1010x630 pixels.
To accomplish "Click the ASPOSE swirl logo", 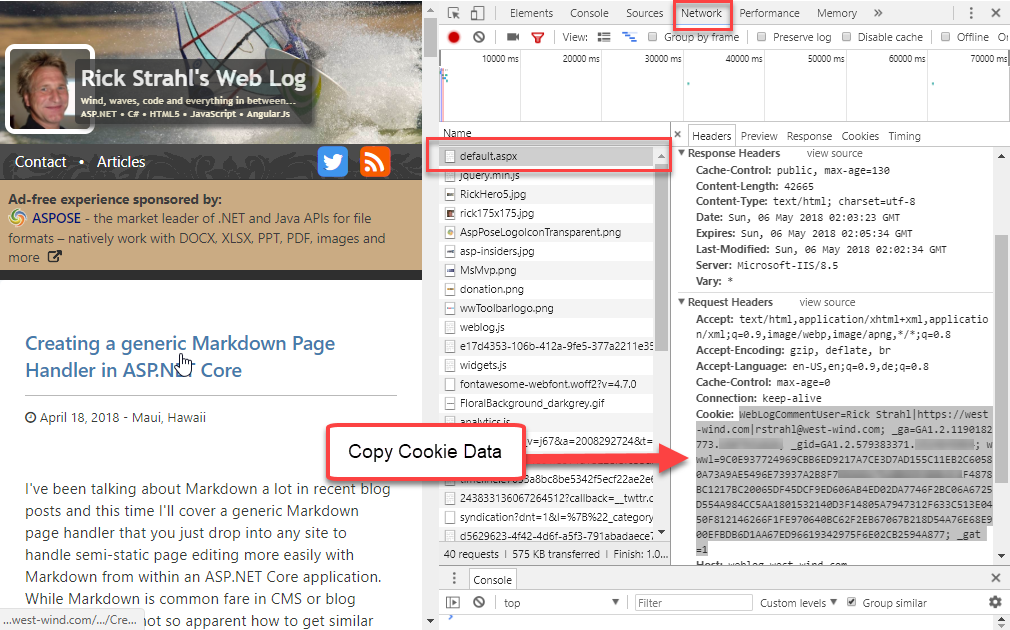I will 17,218.
